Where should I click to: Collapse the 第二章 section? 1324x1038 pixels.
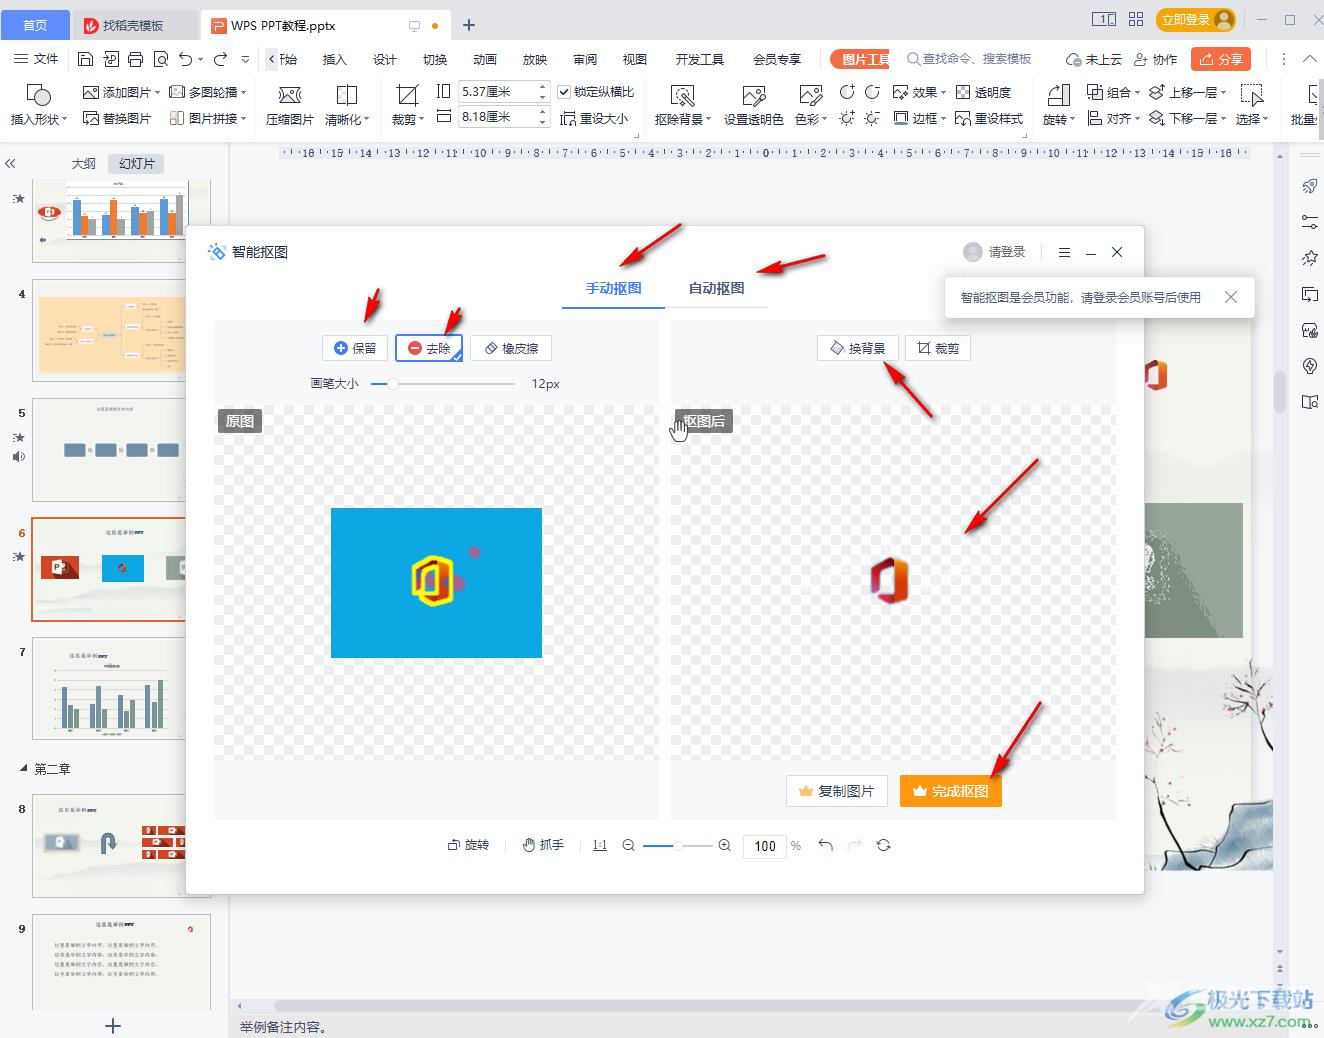pos(24,768)
